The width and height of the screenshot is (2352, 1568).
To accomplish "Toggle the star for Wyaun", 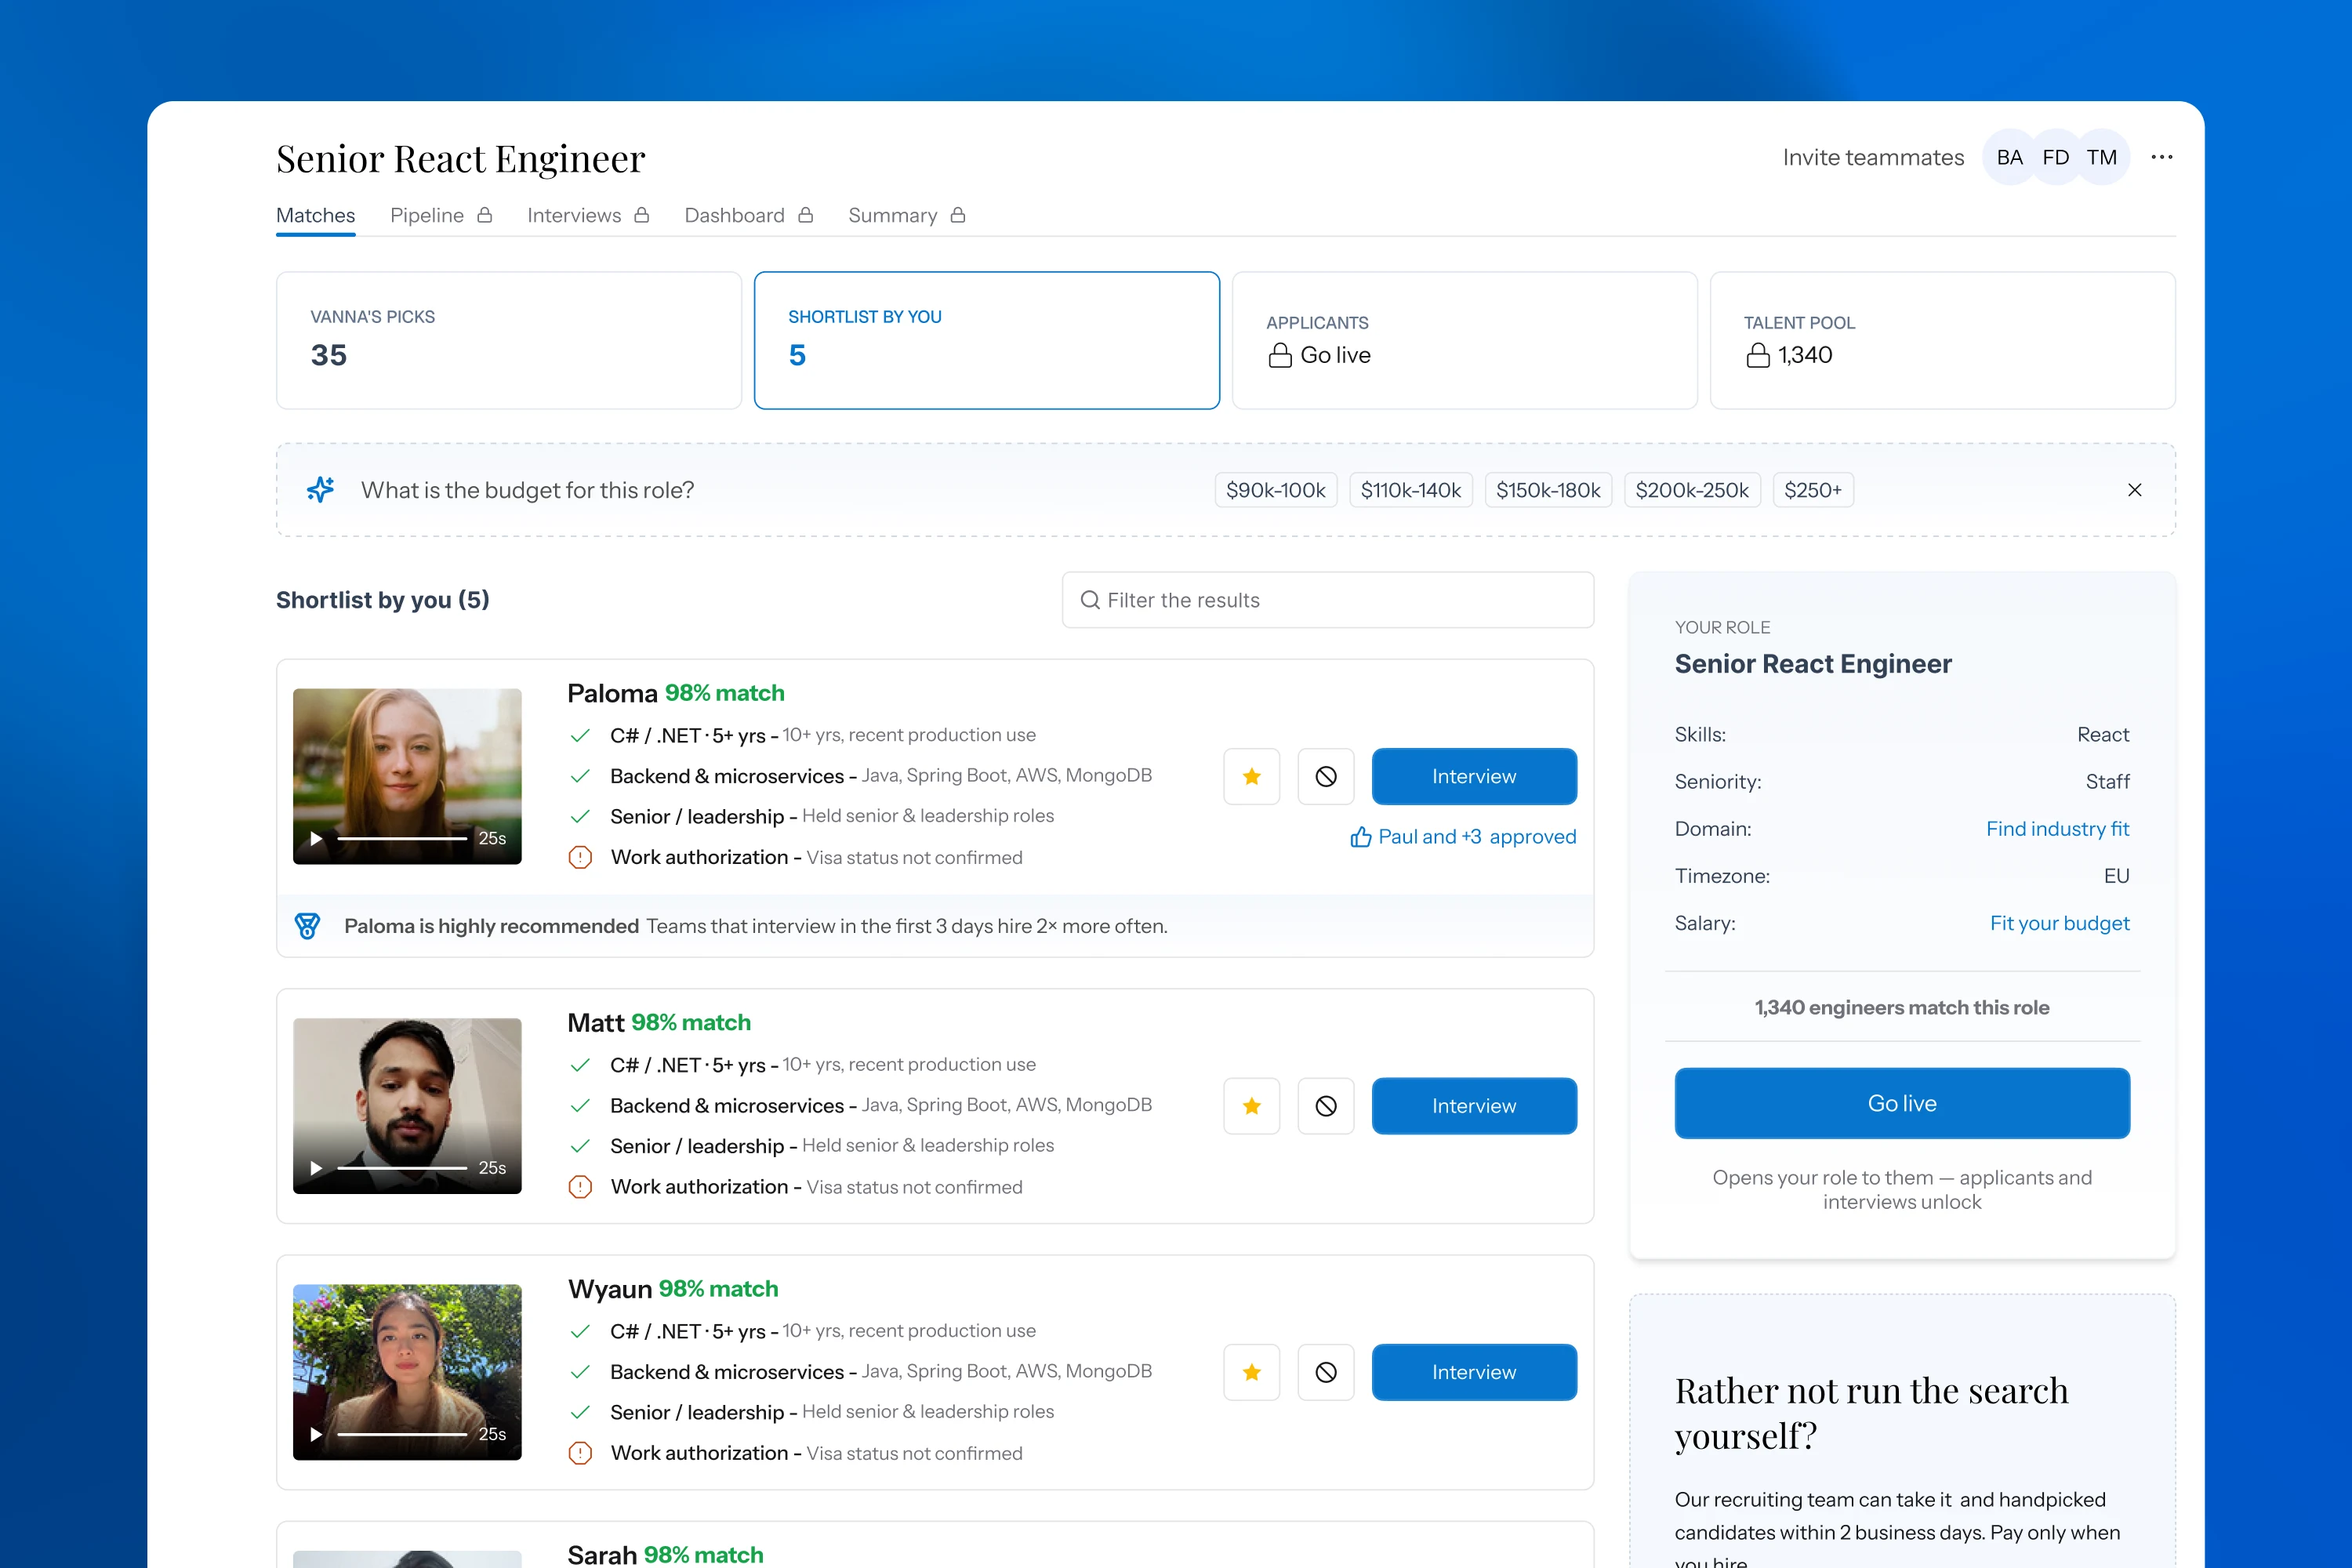I will click(x=1252, y=1372).
